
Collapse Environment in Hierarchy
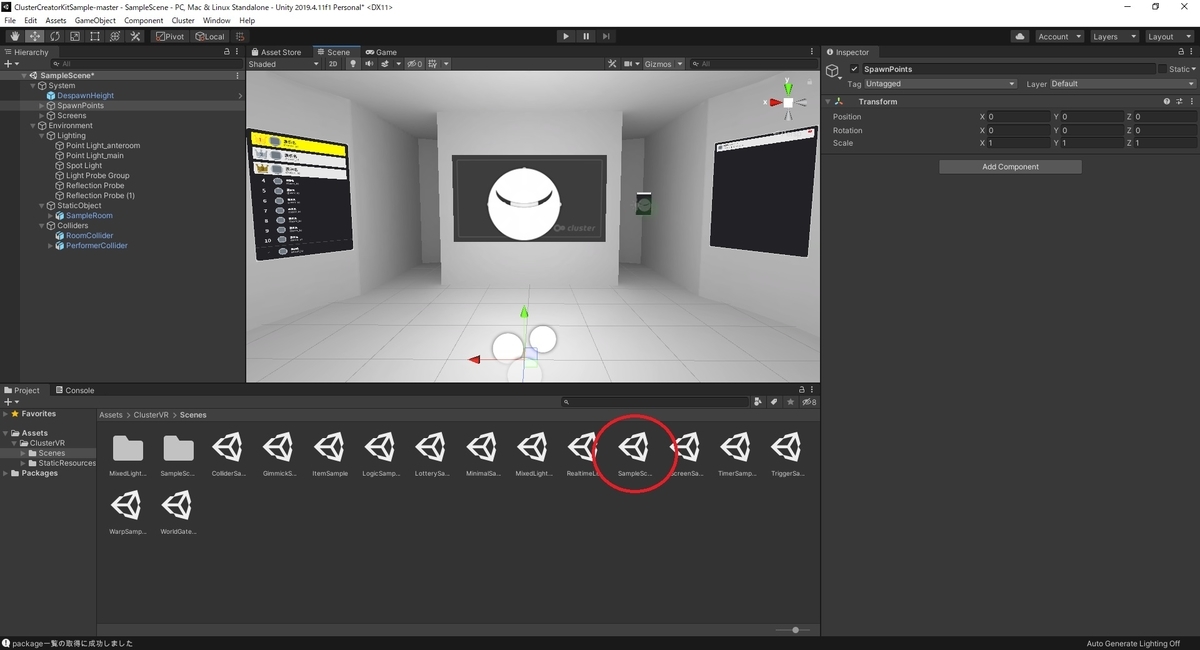tap(32, 126)
